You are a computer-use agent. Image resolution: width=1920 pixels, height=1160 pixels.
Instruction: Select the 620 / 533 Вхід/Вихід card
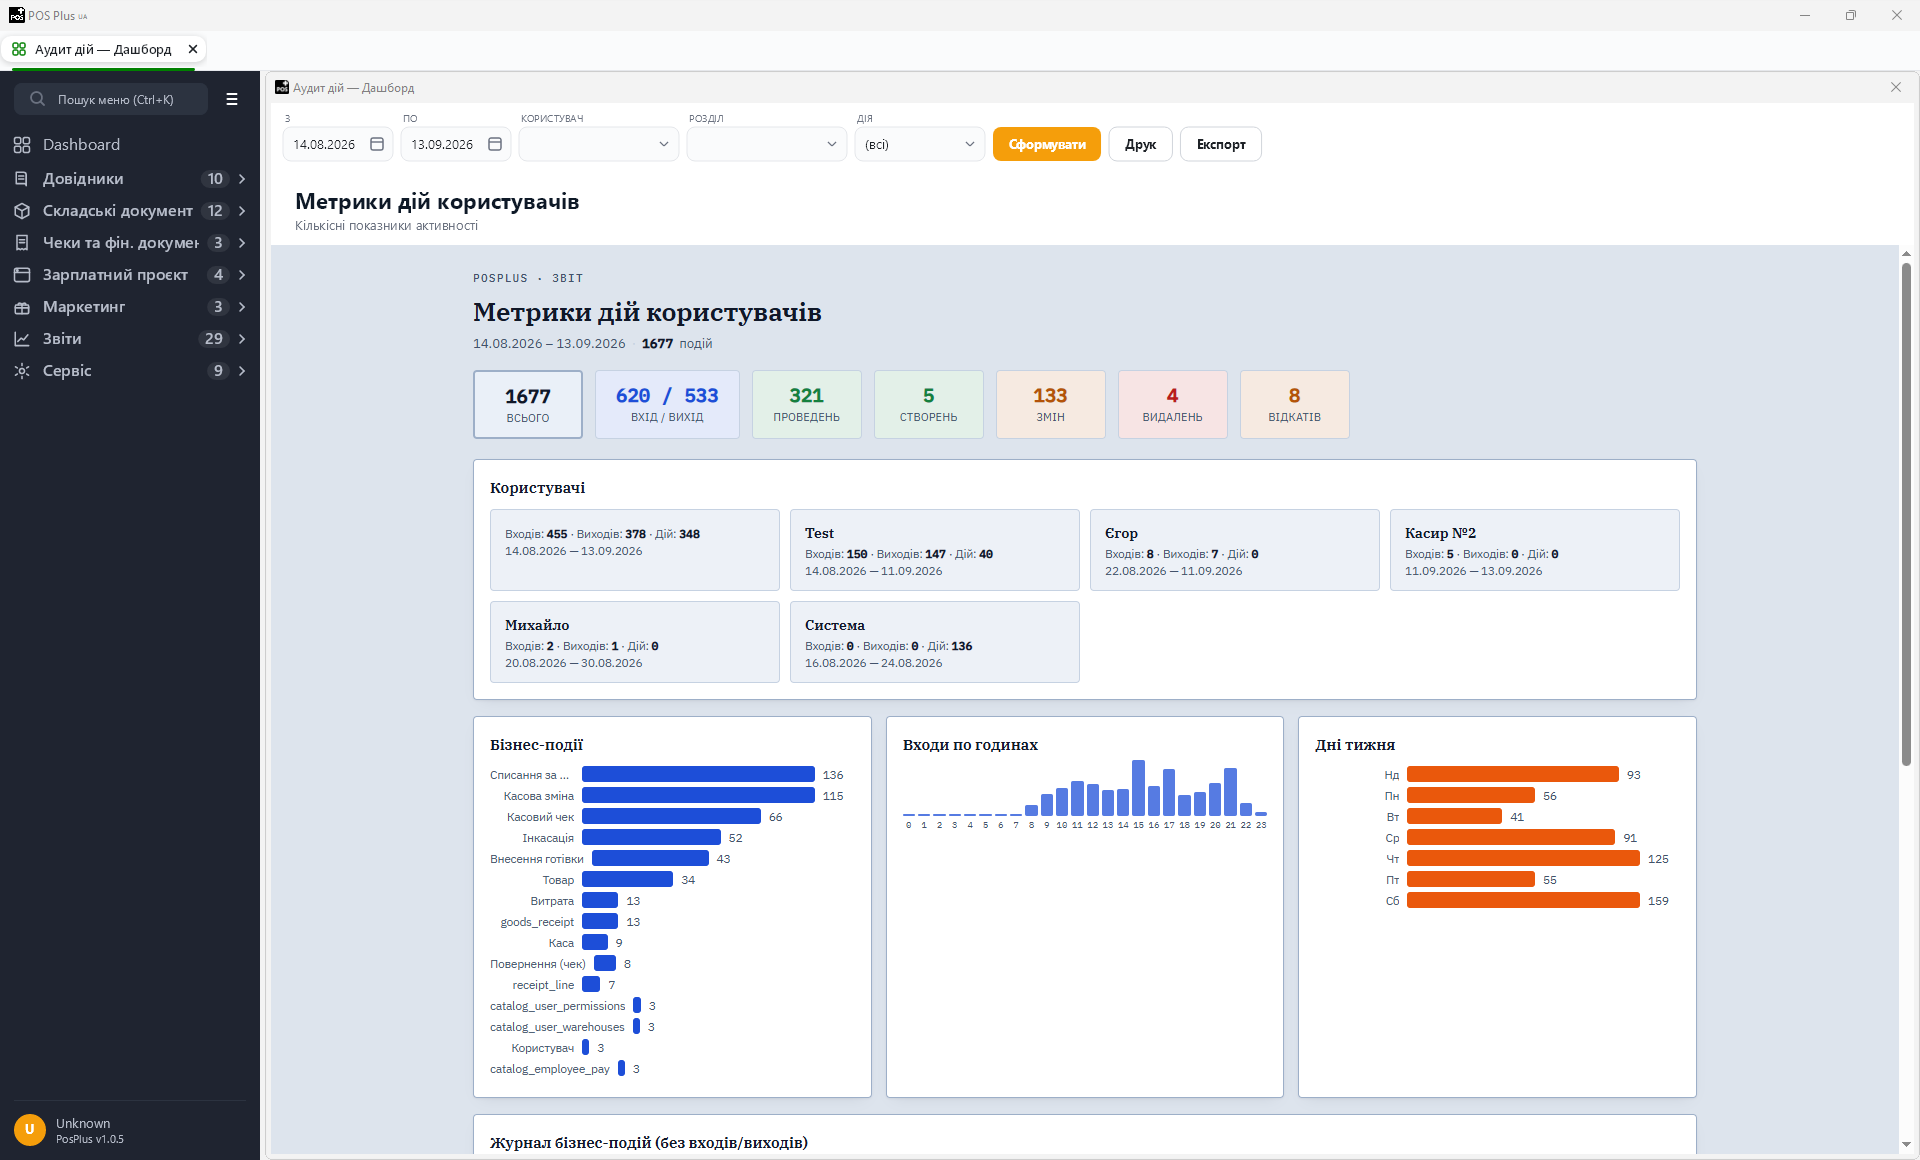(x=667, y=404)
